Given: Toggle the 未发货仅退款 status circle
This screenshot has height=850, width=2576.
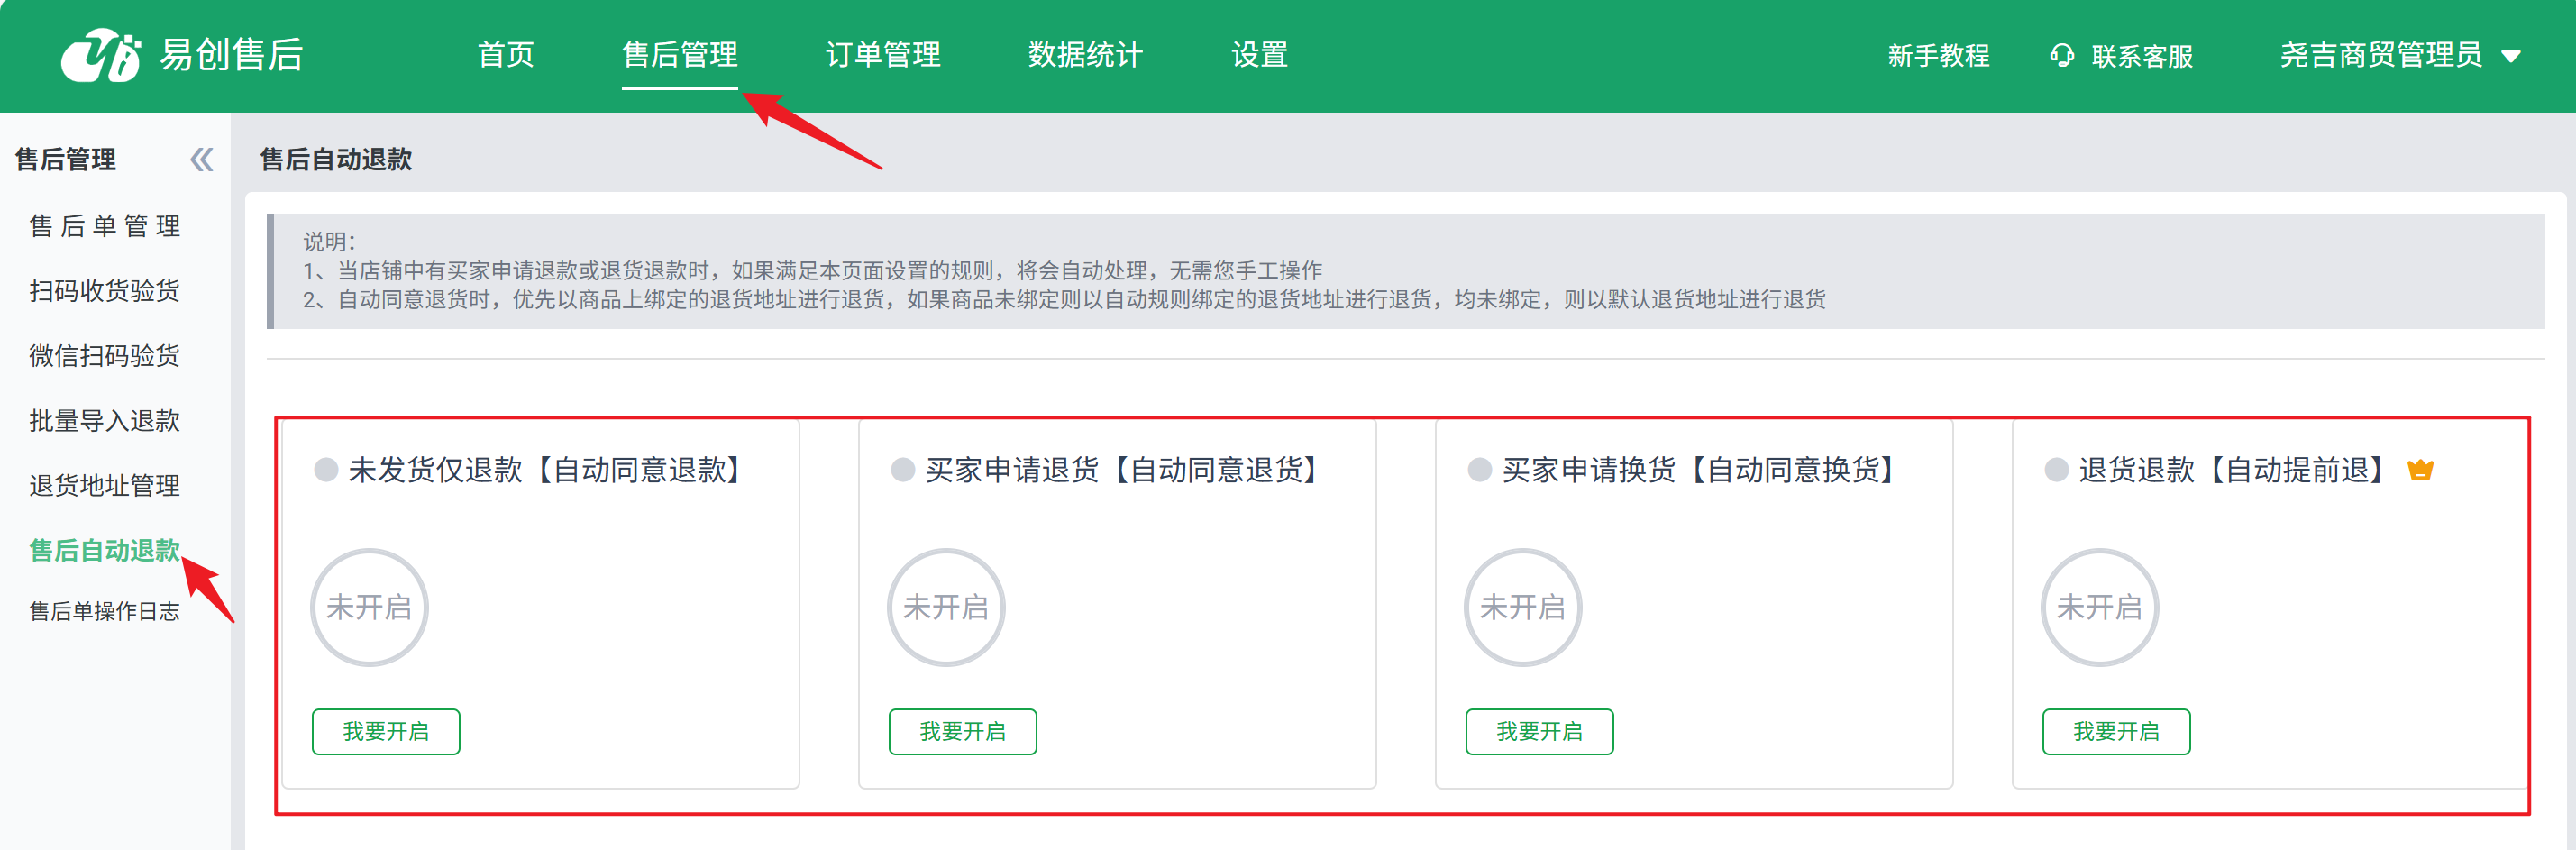Looking at the screenshot, I should click(x=369, y=607).
